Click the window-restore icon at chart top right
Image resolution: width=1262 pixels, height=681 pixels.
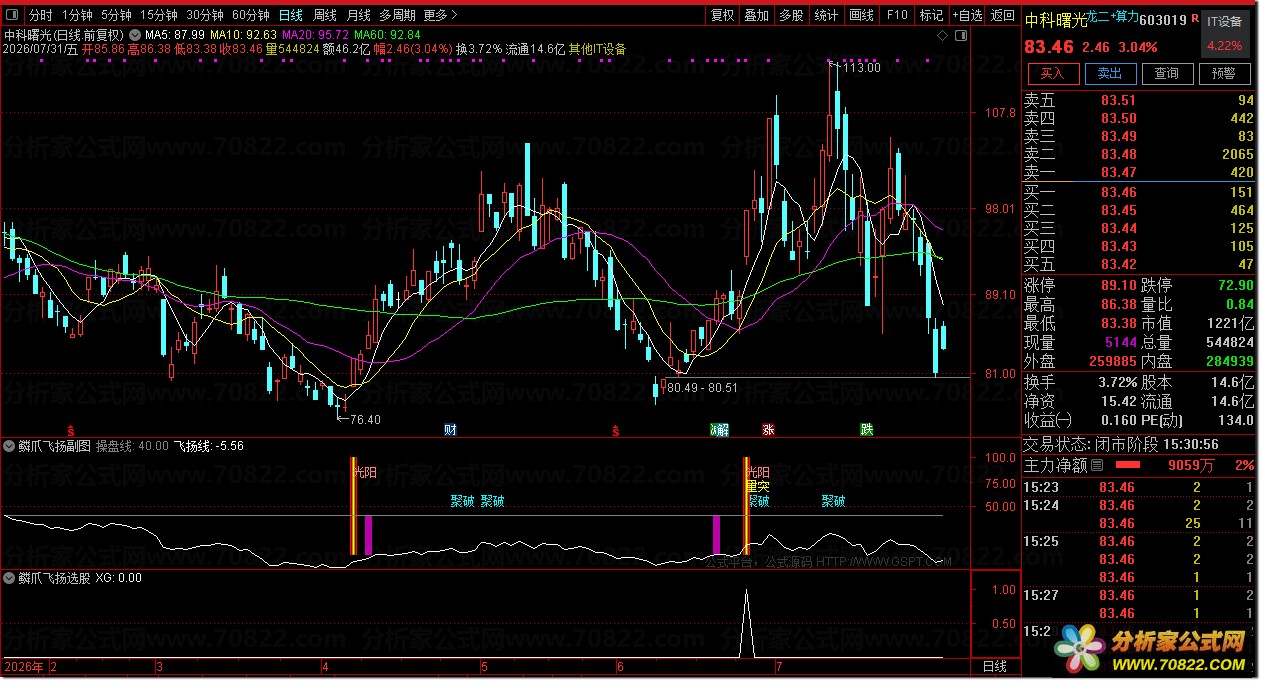pyautogui.click(x=961, y=34)
